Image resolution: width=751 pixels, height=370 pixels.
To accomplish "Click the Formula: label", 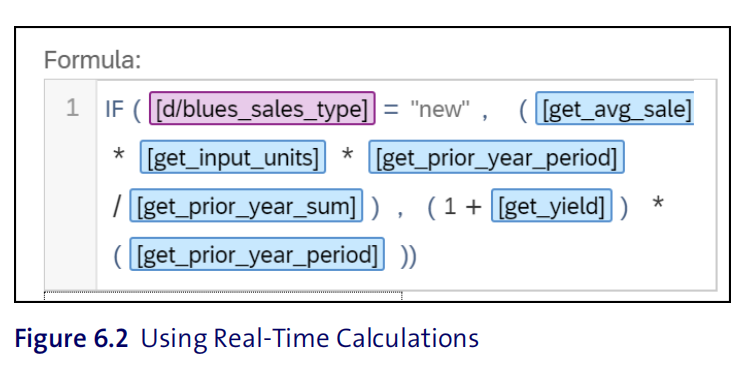I will pyautogui.click(x=92, y=60).
